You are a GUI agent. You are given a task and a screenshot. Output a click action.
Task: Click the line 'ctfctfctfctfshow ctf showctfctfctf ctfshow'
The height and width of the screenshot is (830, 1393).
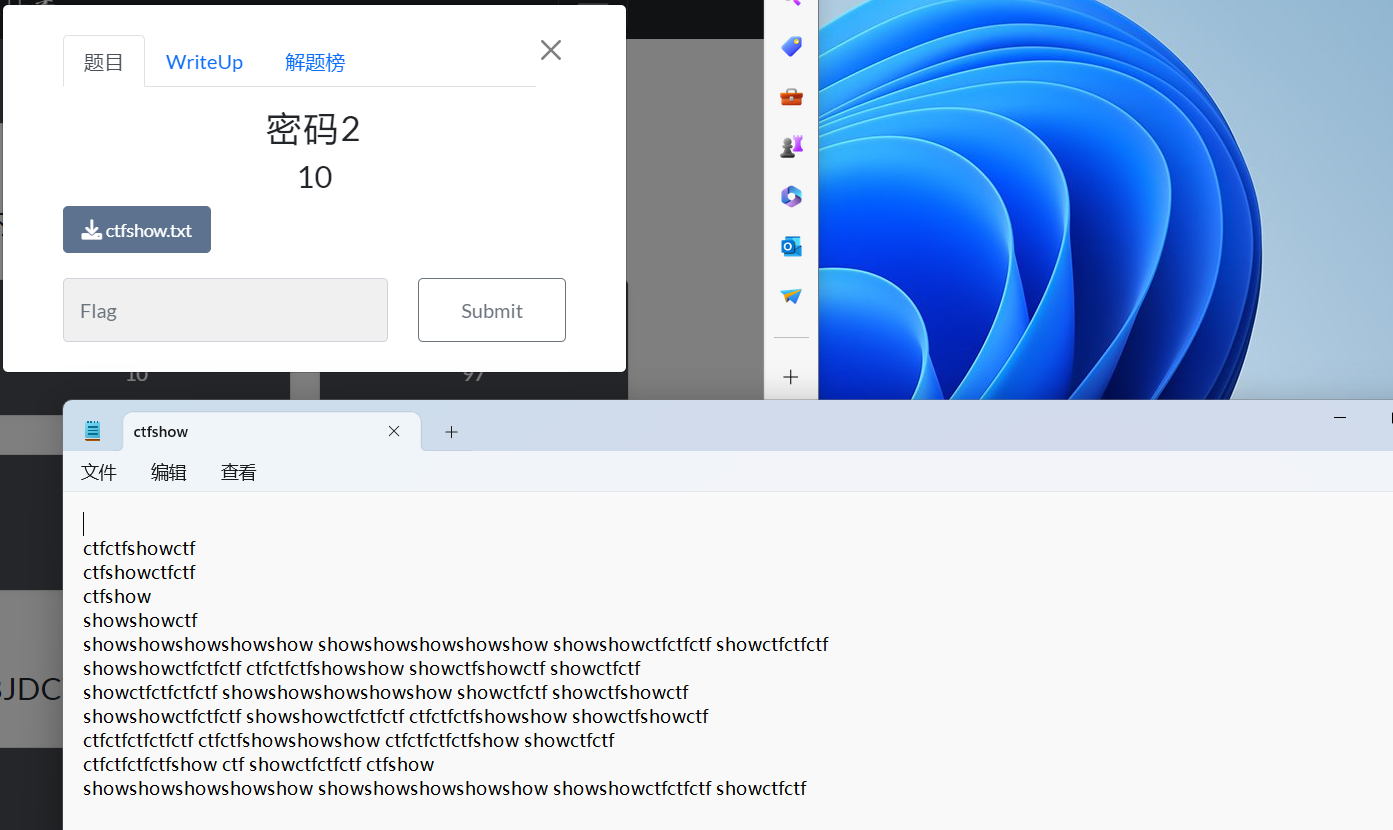[x=259, y=765]
